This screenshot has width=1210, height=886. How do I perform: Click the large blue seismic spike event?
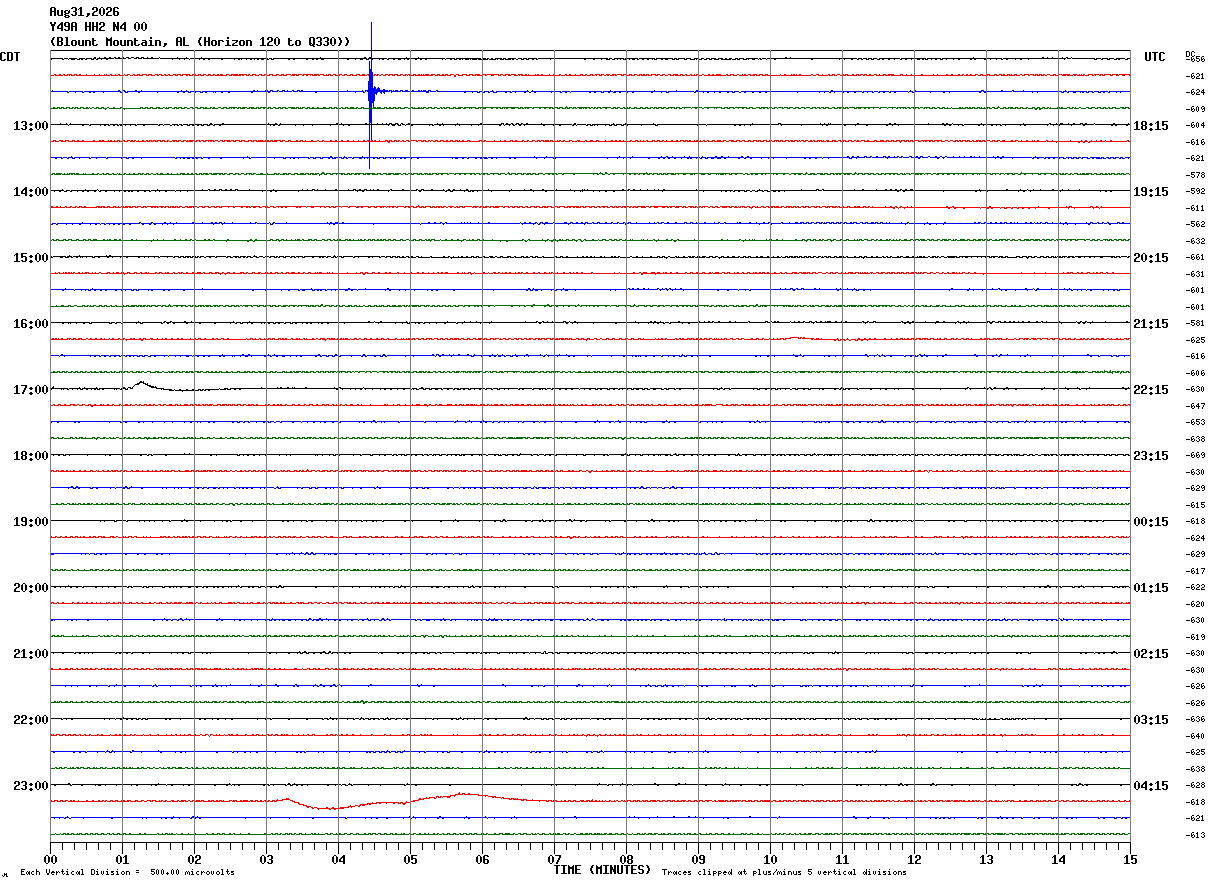(371, 93)
